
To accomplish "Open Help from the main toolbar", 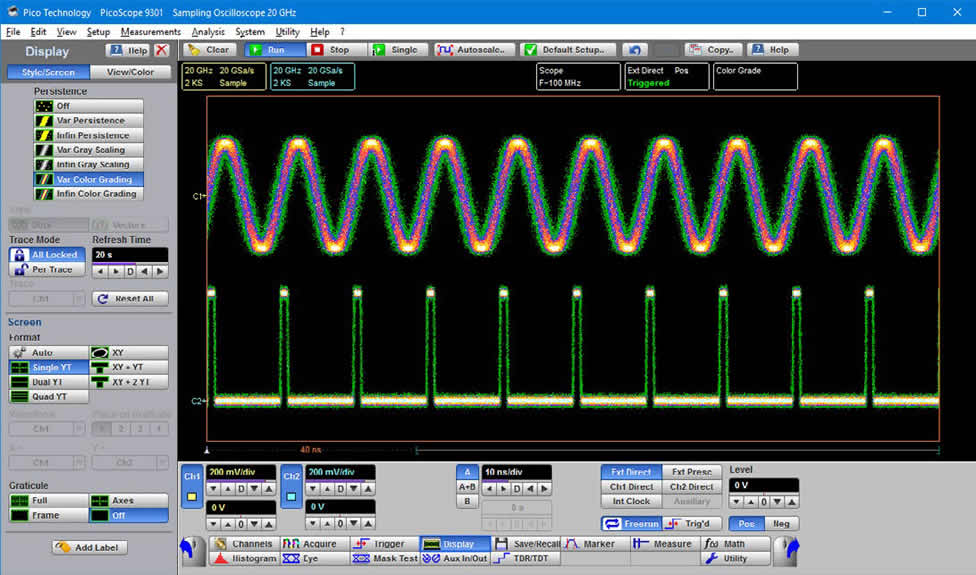I will click(x=772, y=50).
